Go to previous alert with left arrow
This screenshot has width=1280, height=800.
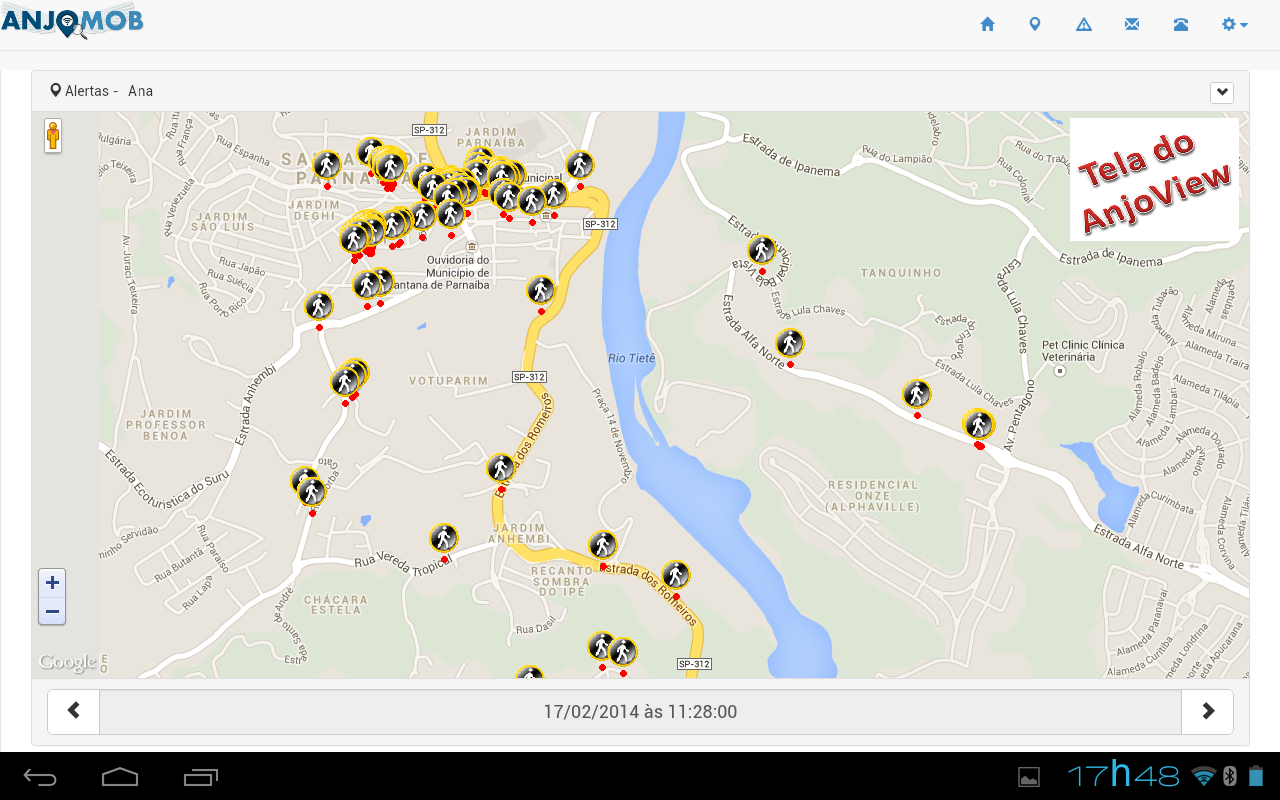[x=74, y=711]
